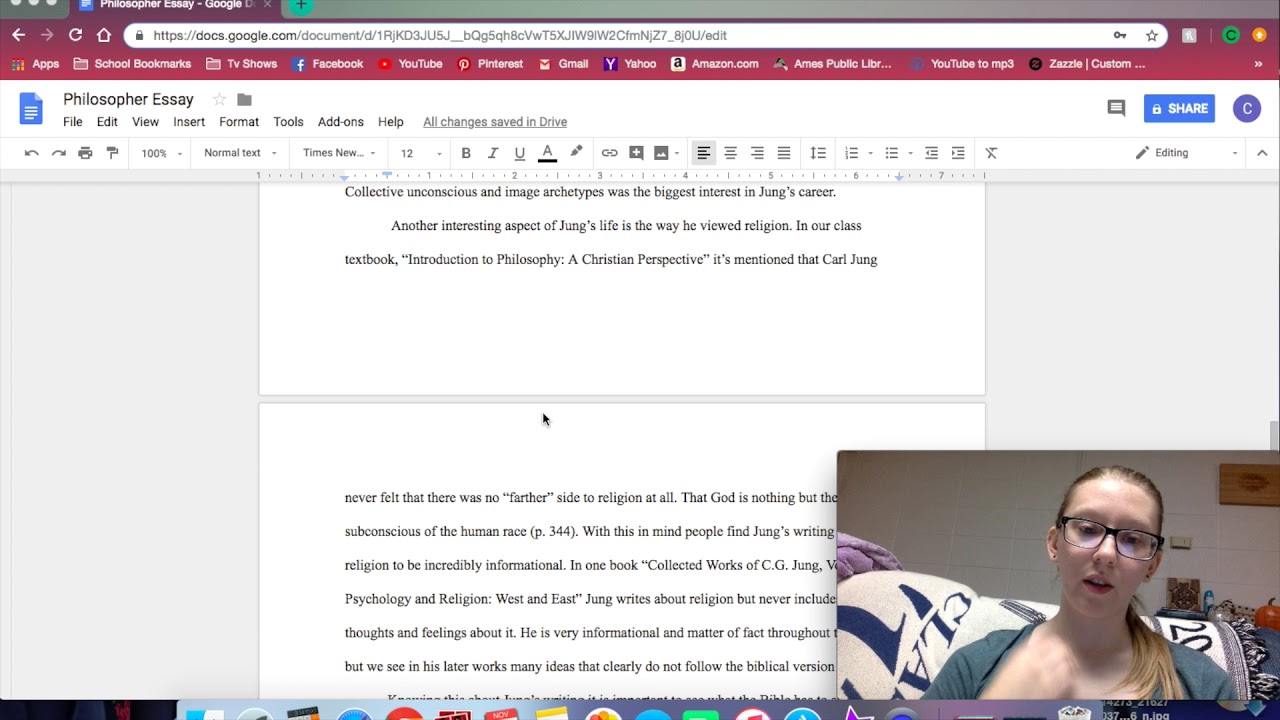Reload the page
Image resolution: width=1280 pixels, height=720 pixels.
tap(75, 35)
